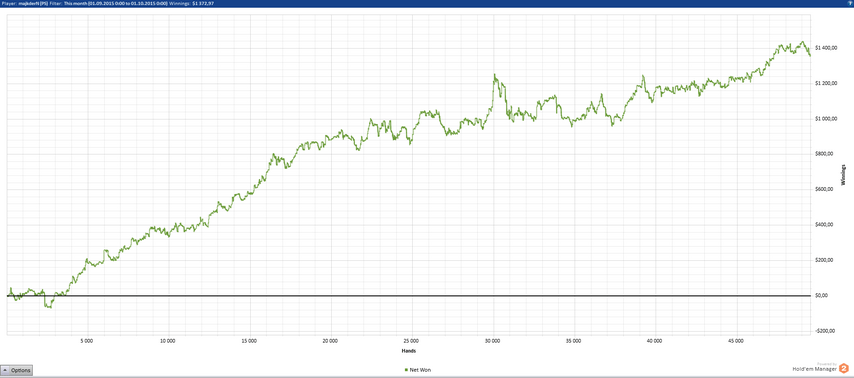Viewport: 854px width, 378px height.
Task: Click the $0,00 axis label
Action: pyautogui.click(x=823, y=296)
